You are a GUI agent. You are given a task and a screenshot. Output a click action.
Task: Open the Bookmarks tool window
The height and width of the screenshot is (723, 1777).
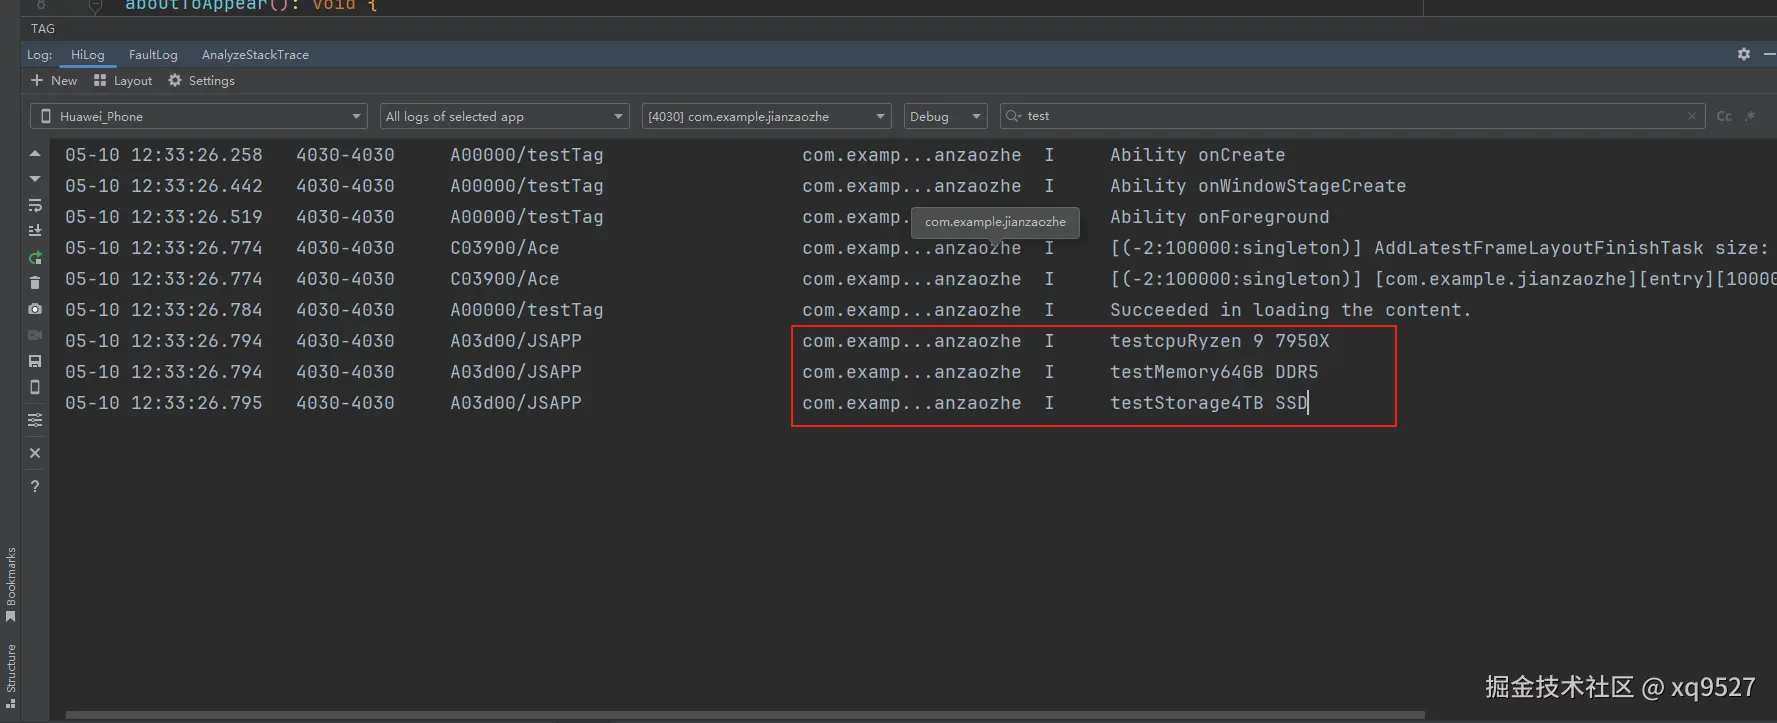point(11,584)
